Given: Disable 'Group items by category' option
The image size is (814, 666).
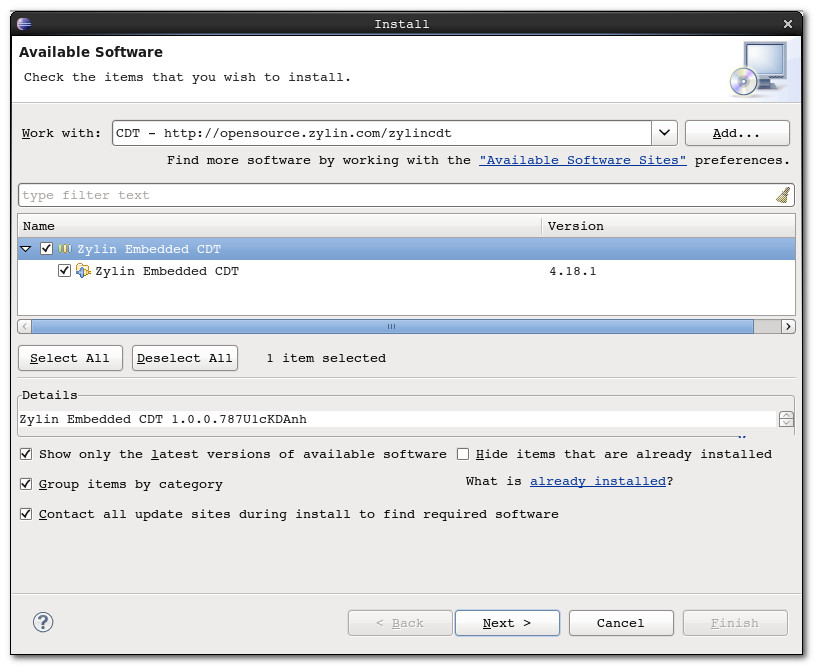Looking at the screenshot, I should (x=26, y=484).
